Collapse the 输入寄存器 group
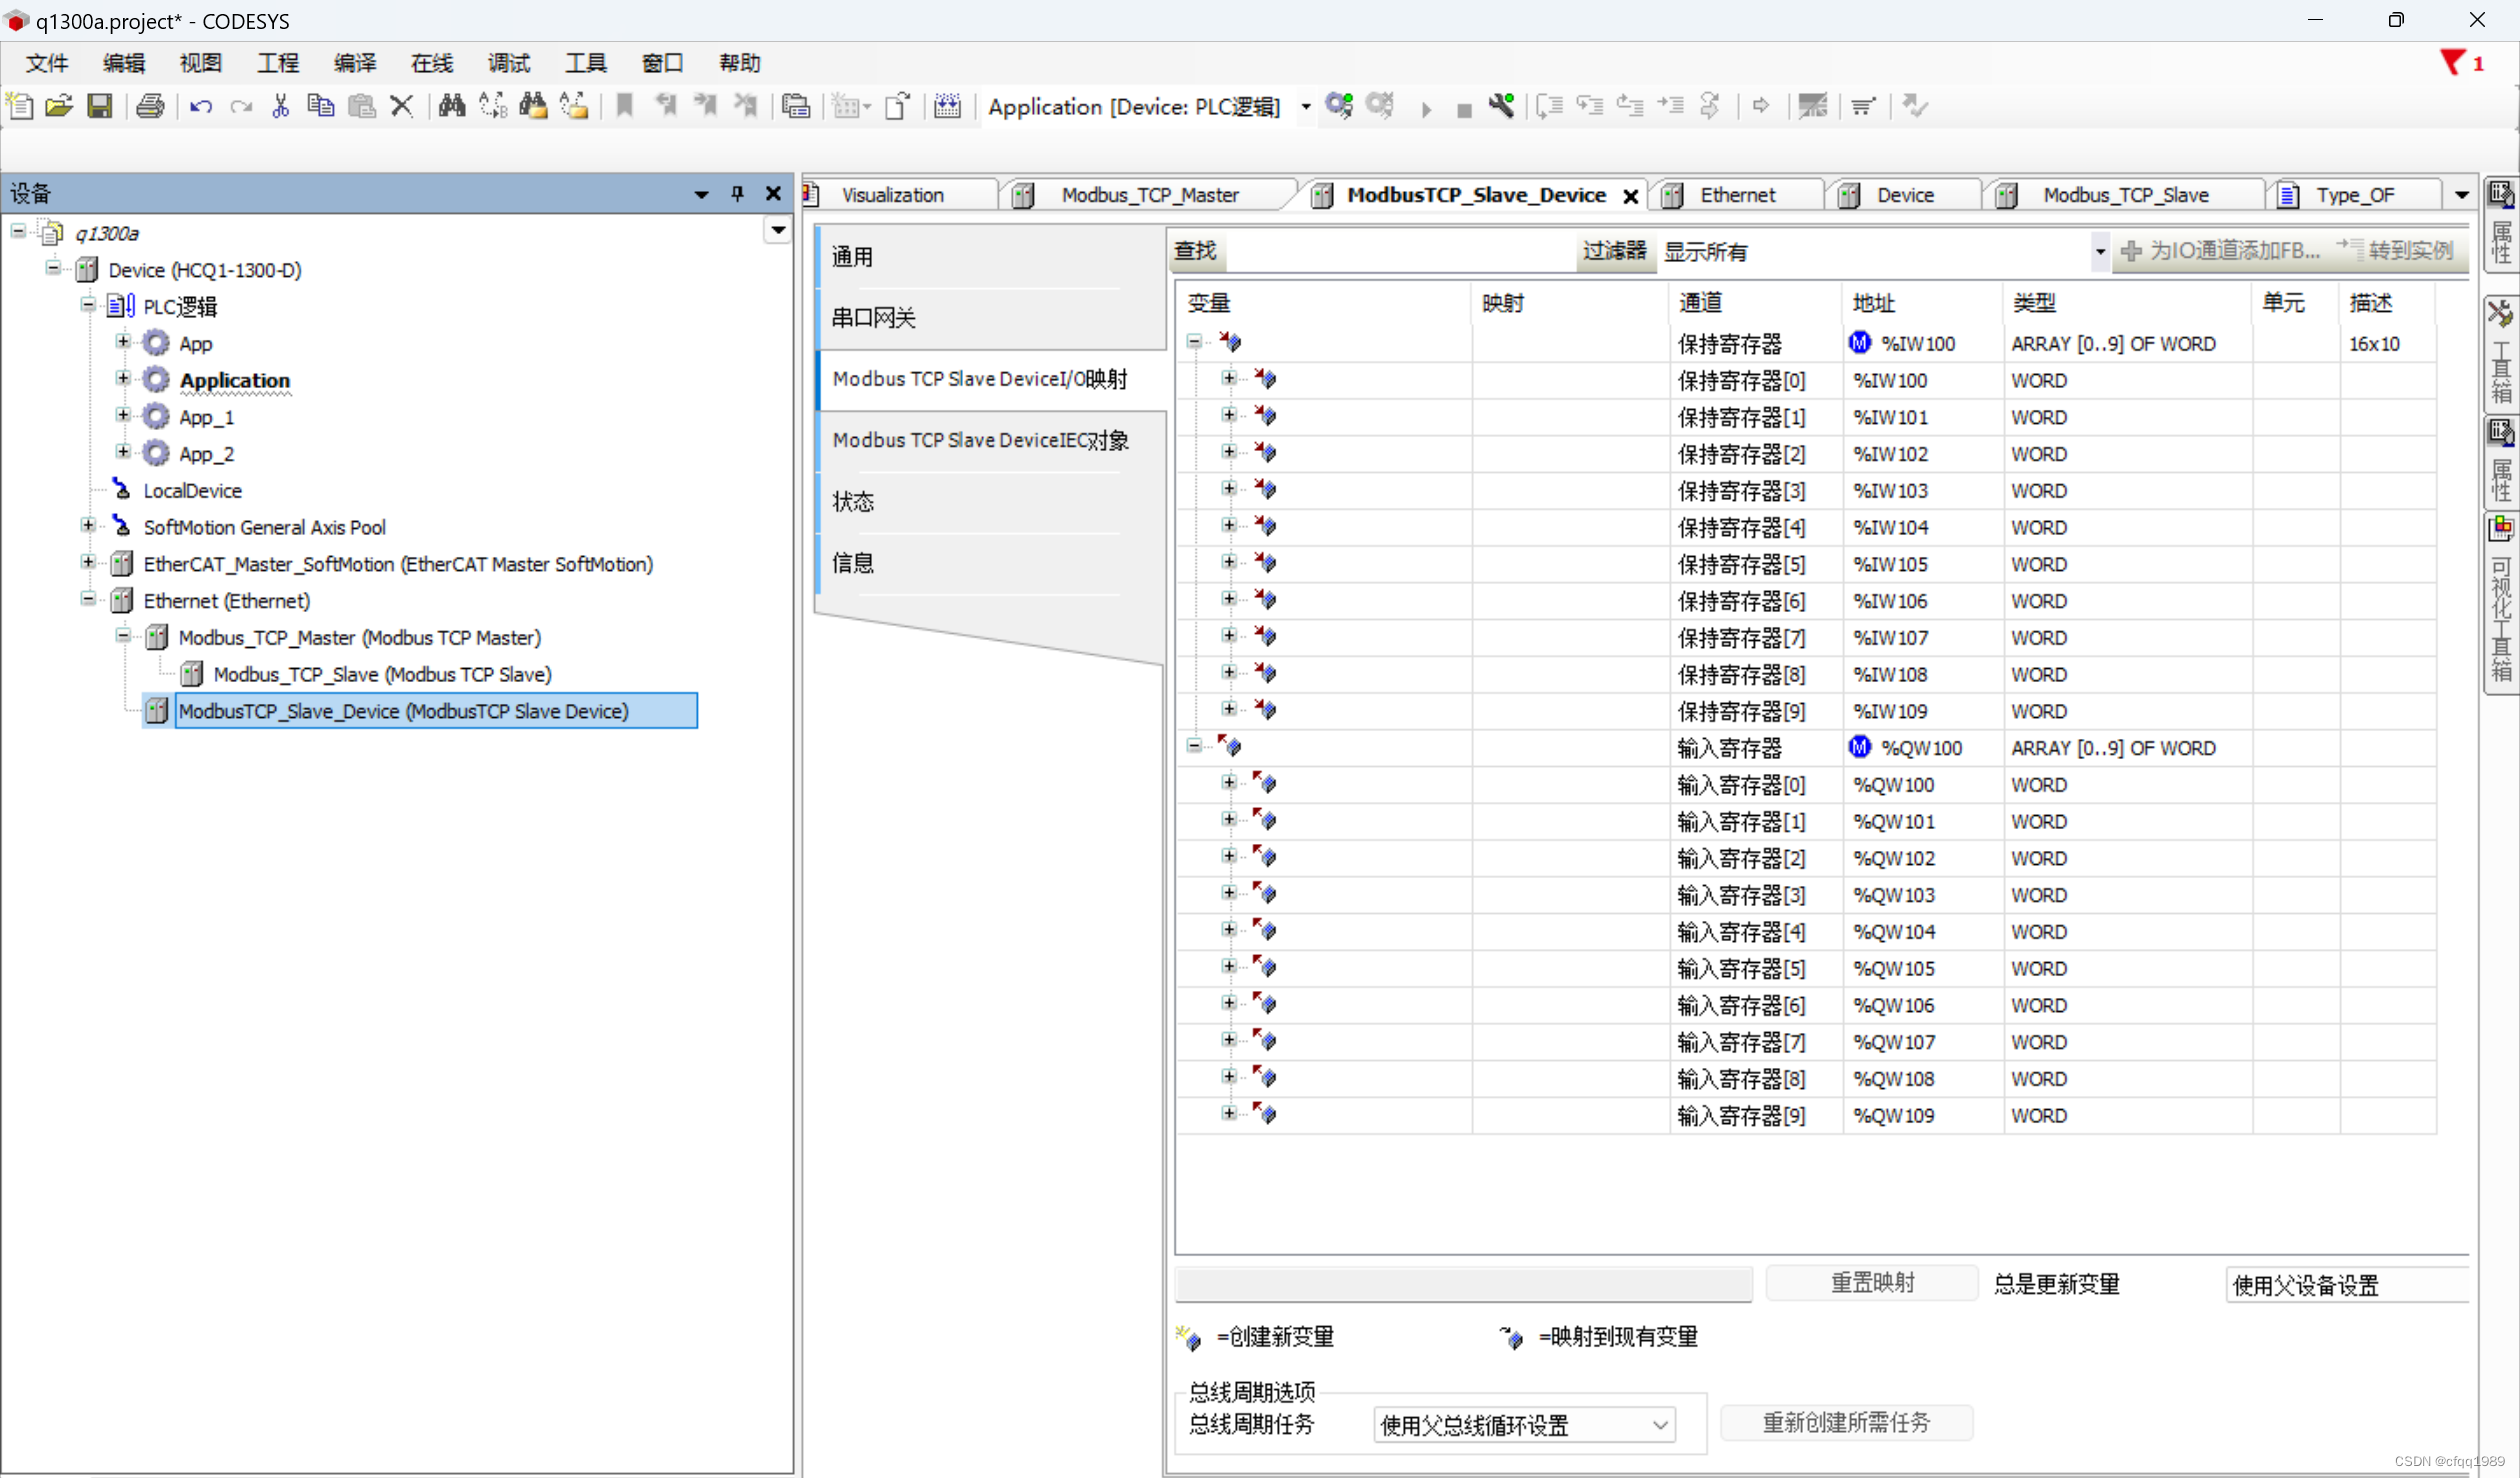Screen dimensions: 2520x1478 [x=1194, y=746]
